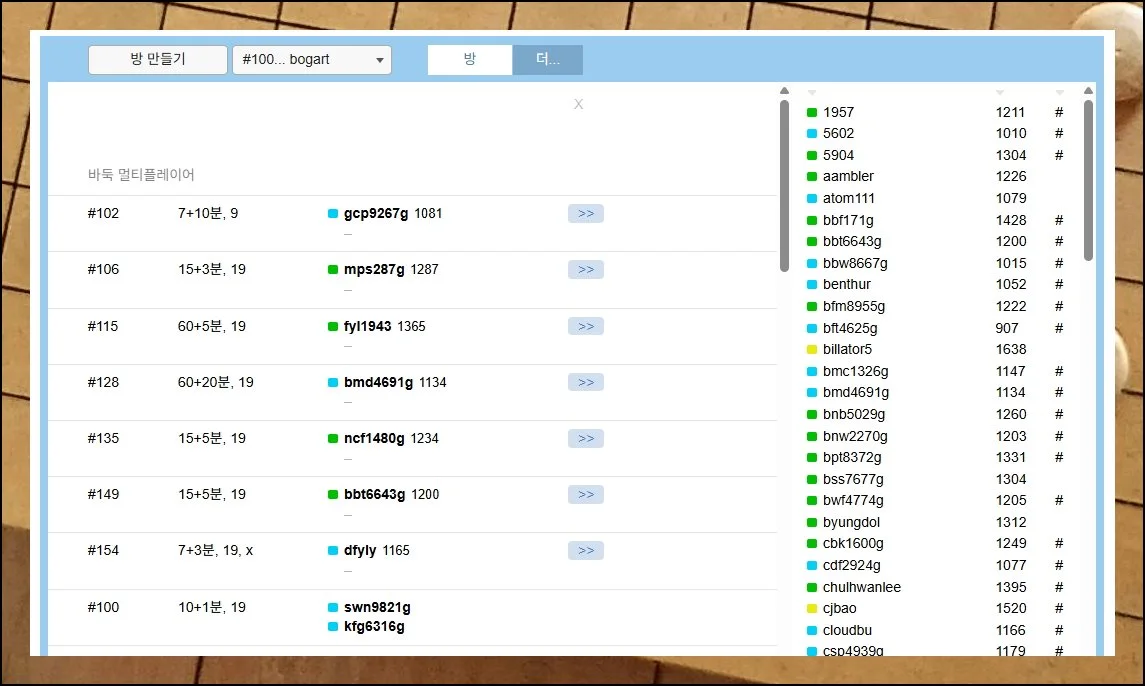Click sort arrow above player name column
Viewport: 1145px width, 686px height.
(812, 93)
